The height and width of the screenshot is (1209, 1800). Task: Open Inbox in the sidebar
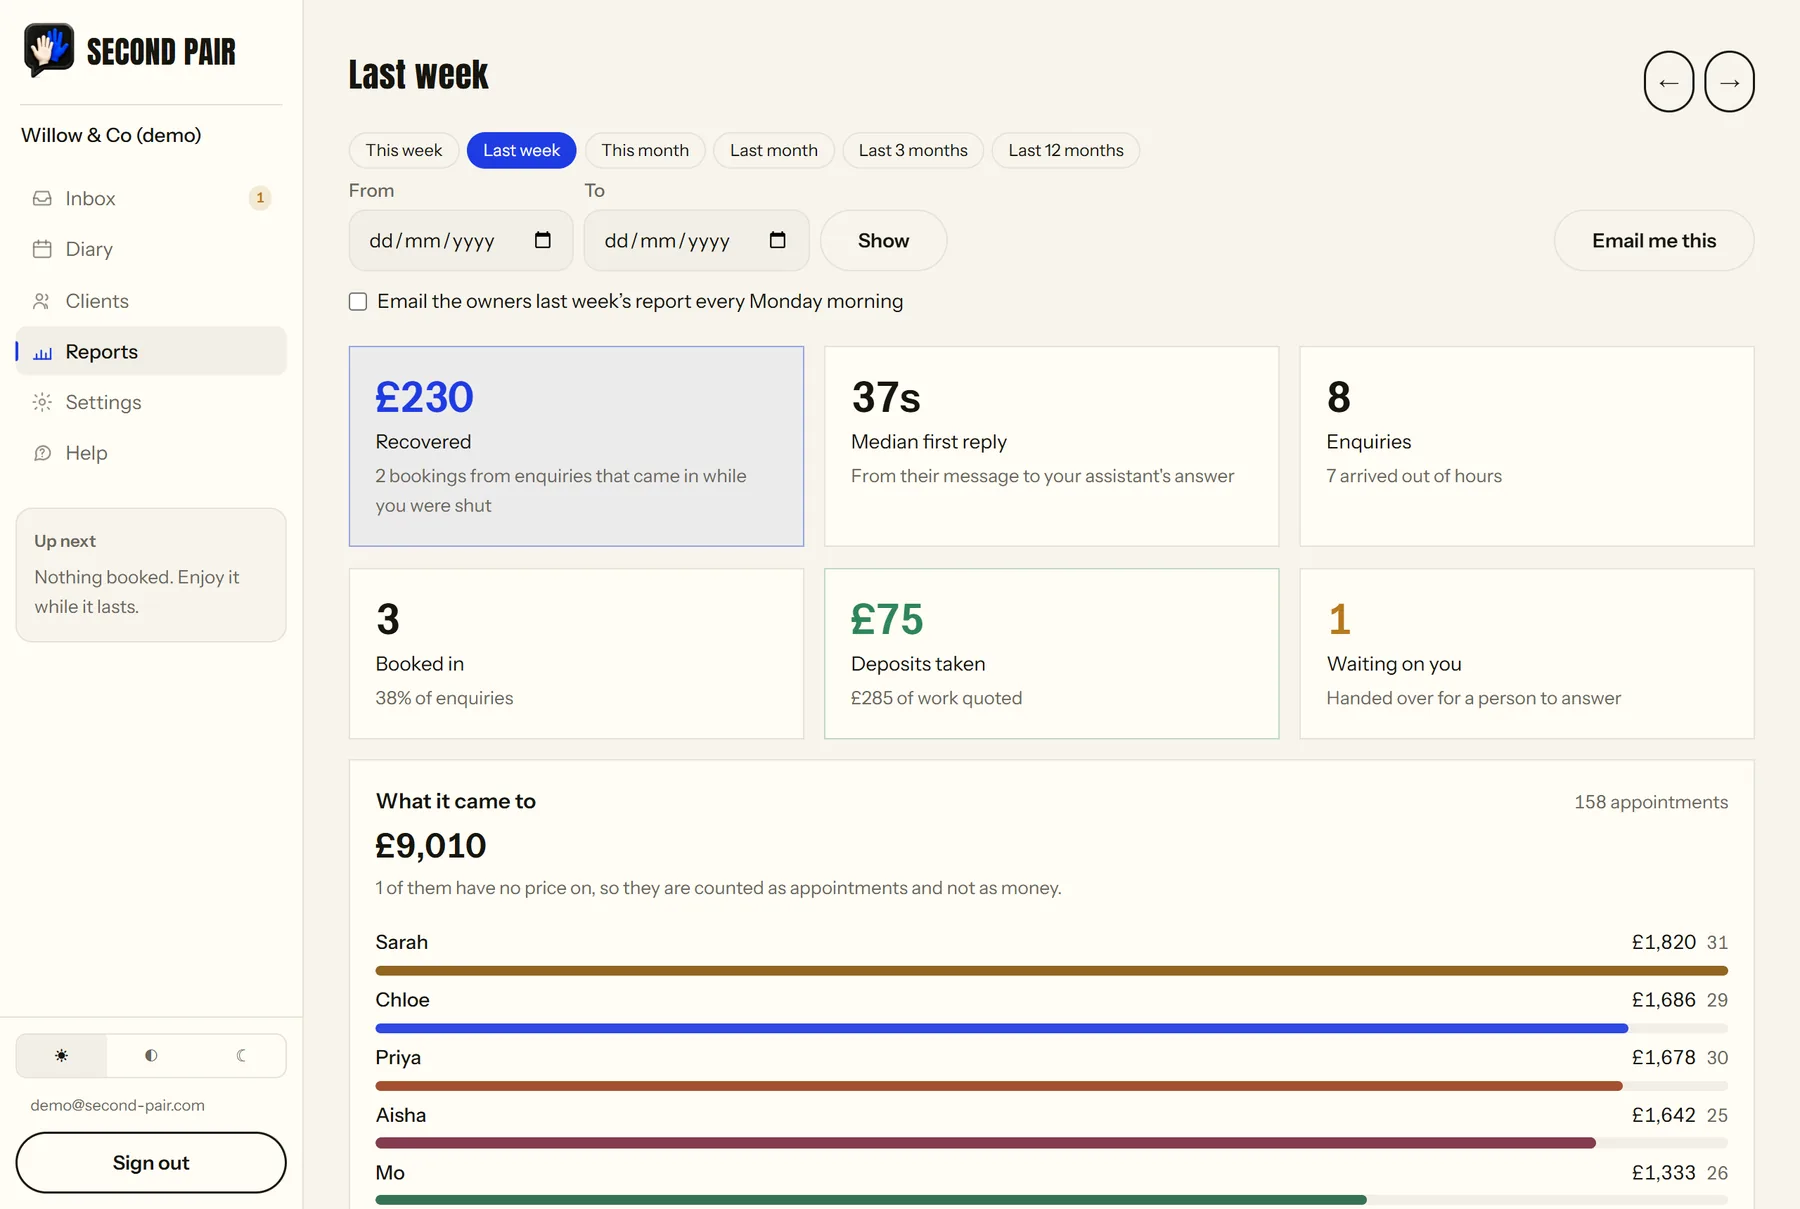click(x=151, y=198)
